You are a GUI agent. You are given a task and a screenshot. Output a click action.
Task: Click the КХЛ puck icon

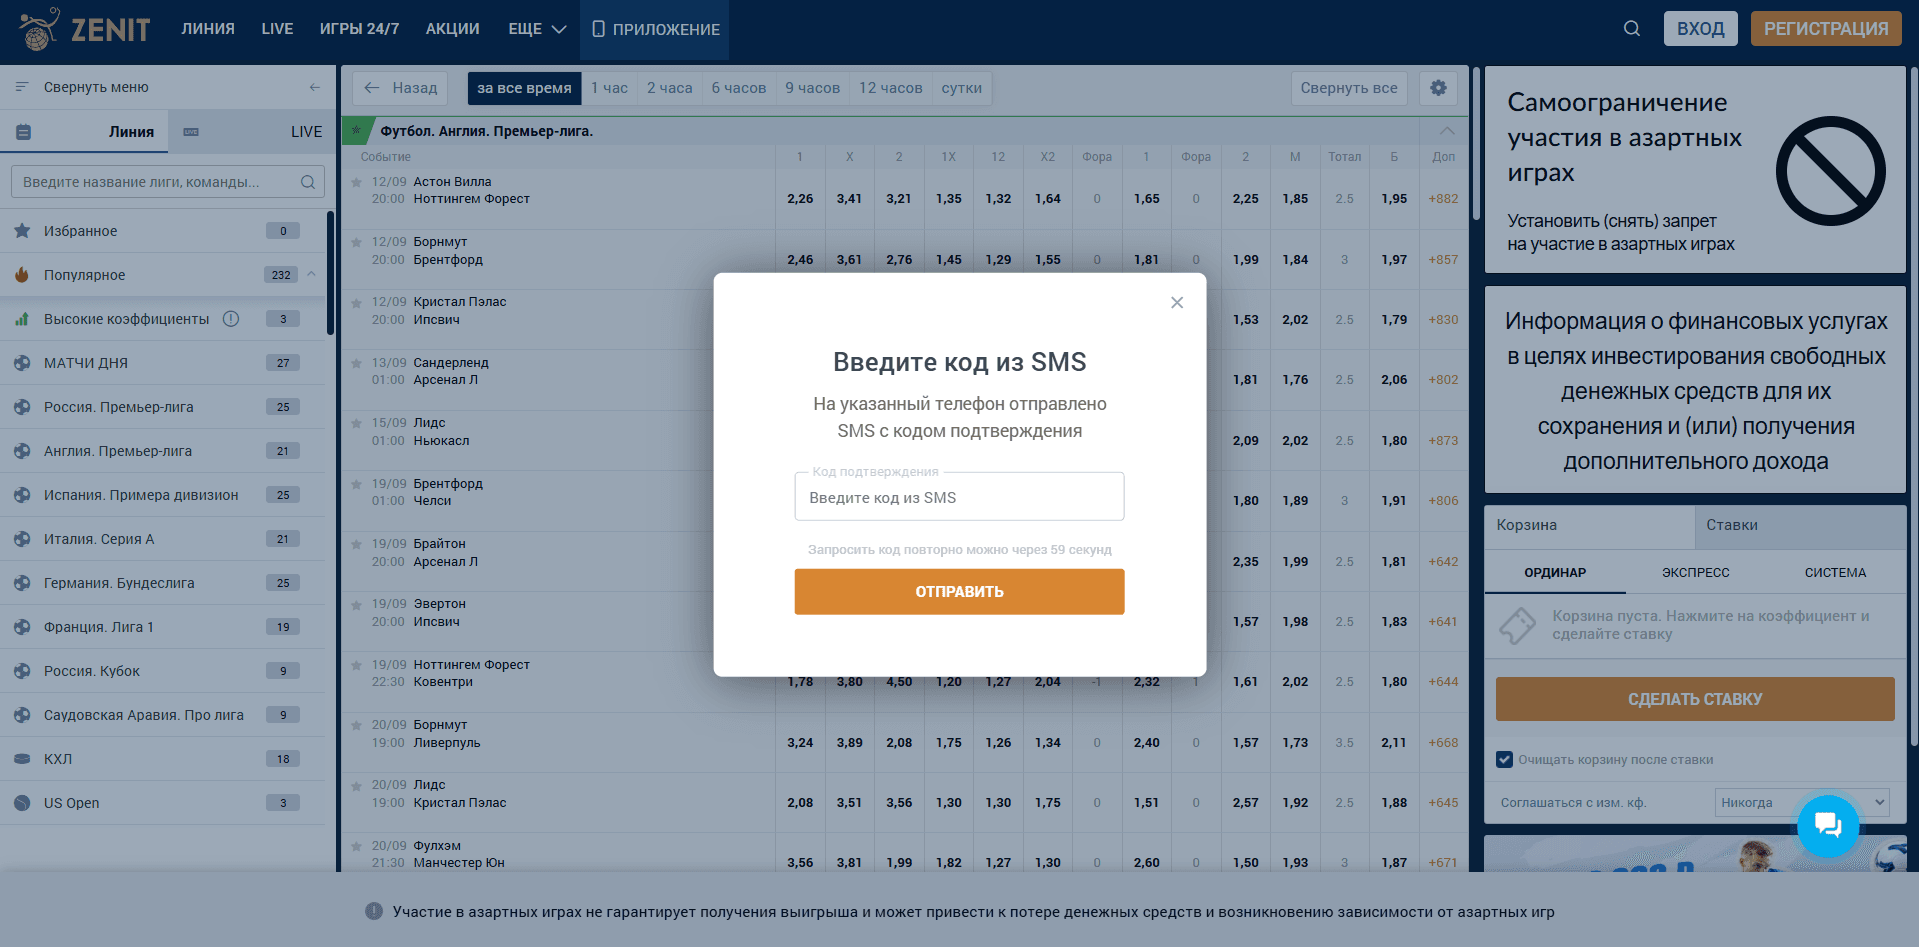(22, 759)
